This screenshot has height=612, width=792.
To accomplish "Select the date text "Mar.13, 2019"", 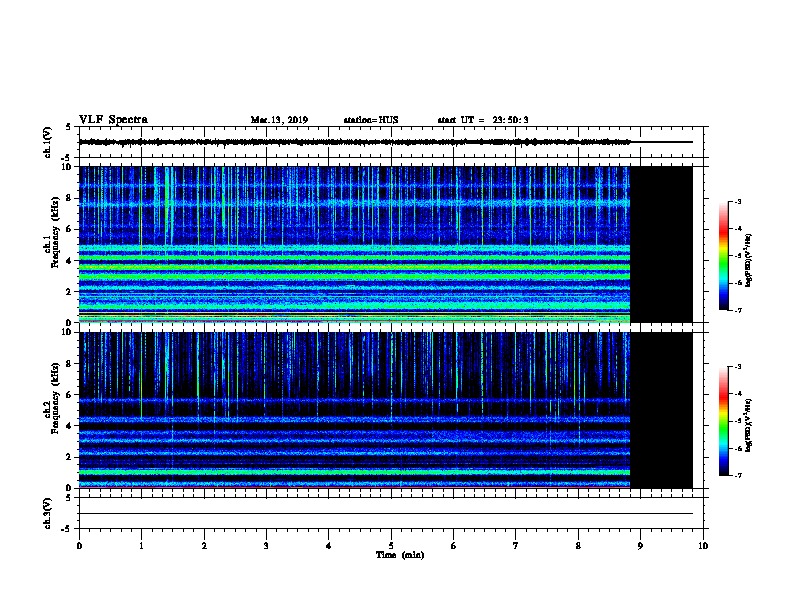I will (279, 120).
